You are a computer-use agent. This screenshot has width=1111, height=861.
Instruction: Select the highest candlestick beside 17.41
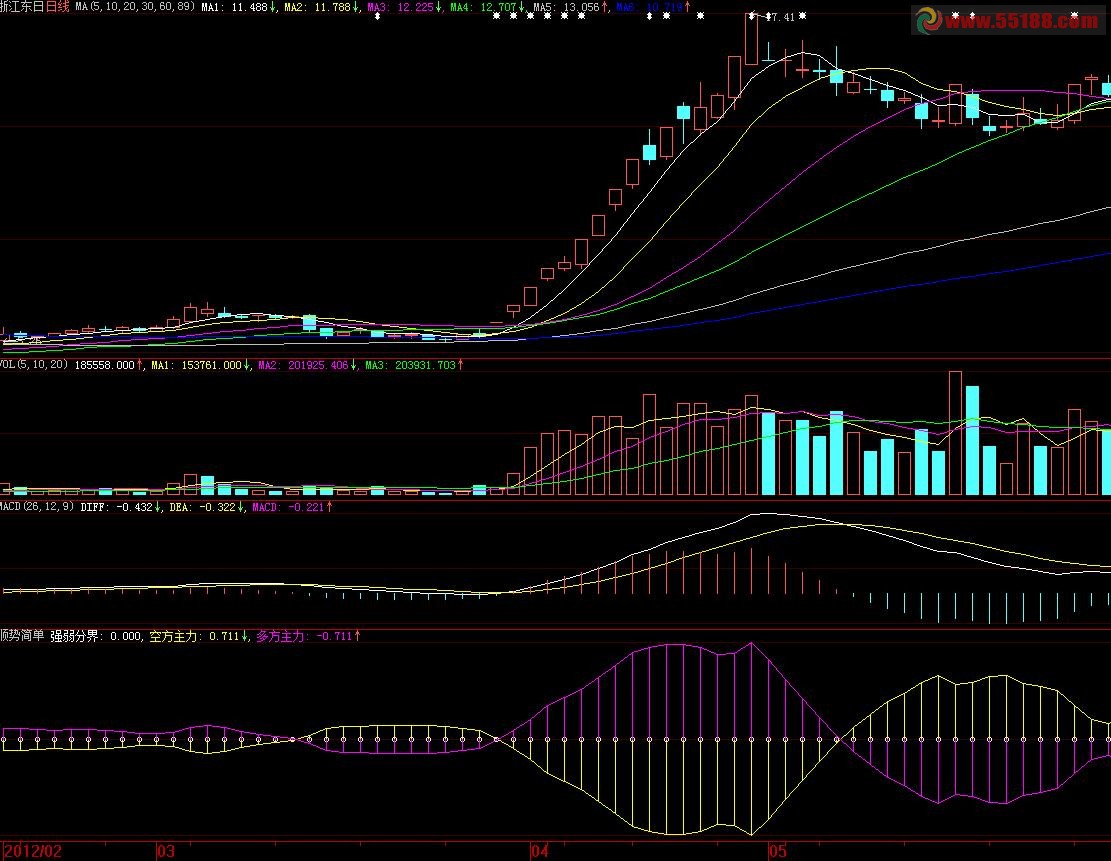pyautogui.click(x=751, y=39)
